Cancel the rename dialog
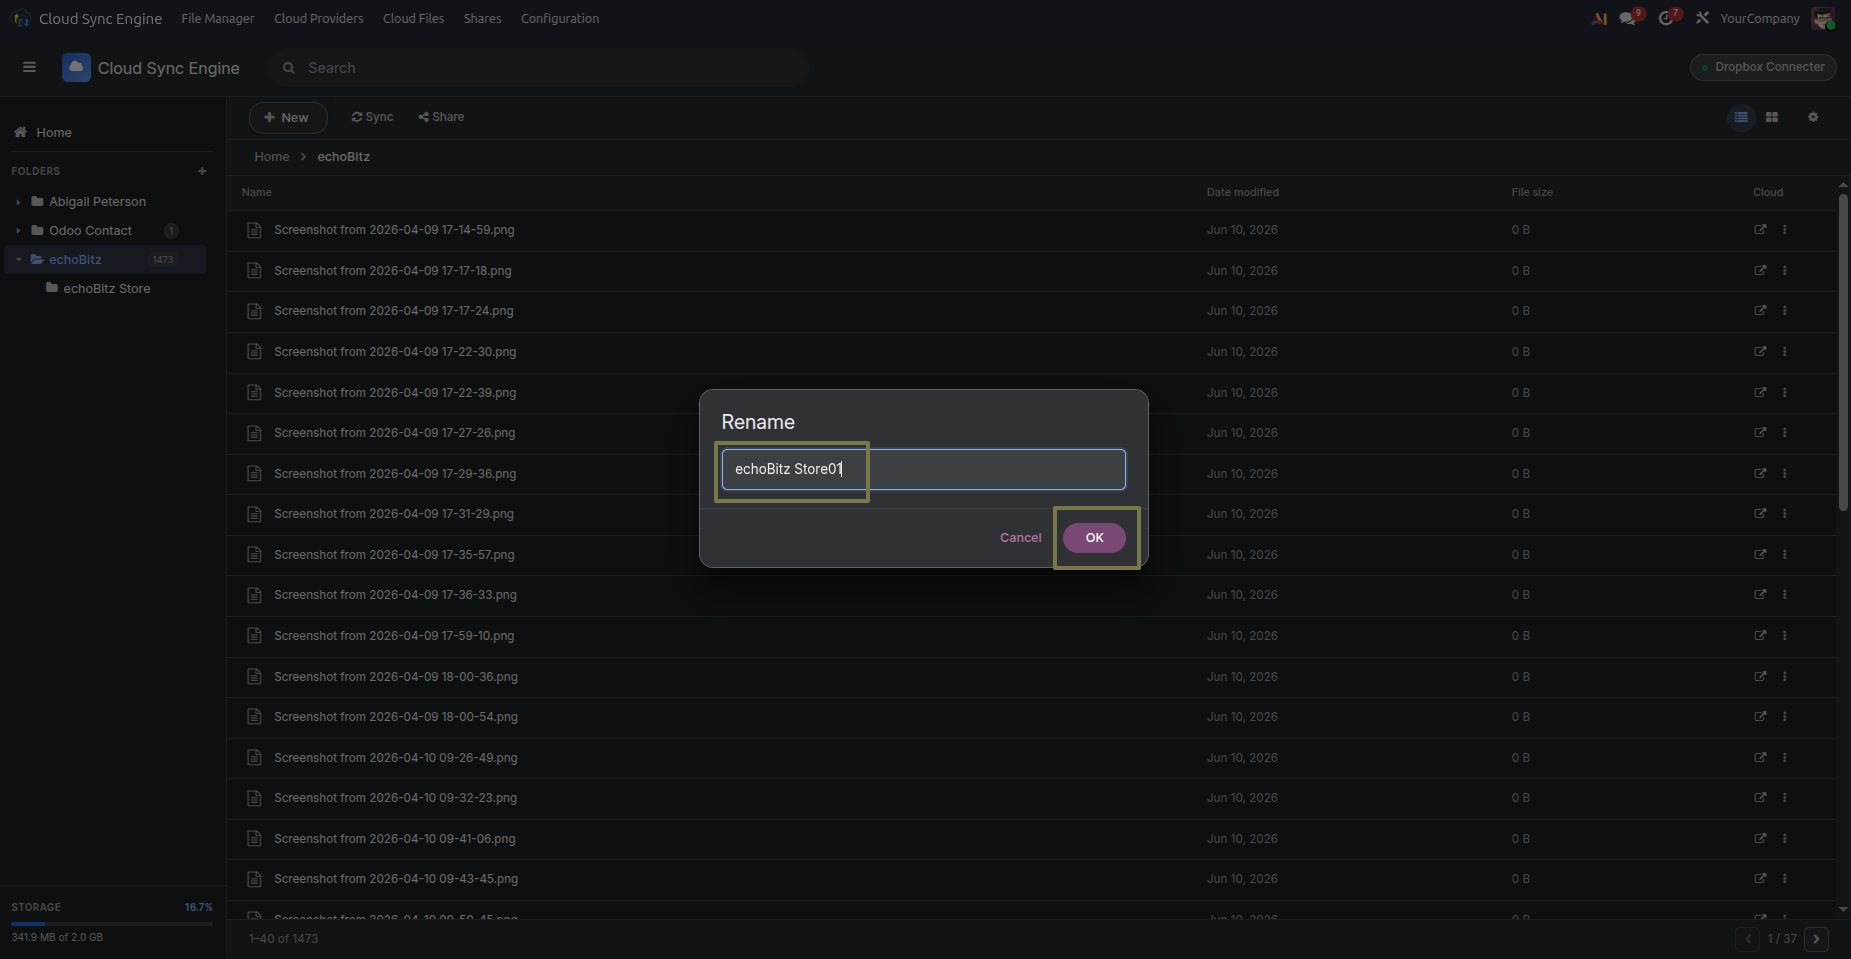 pyautogui.click(x=1020, y=538)
